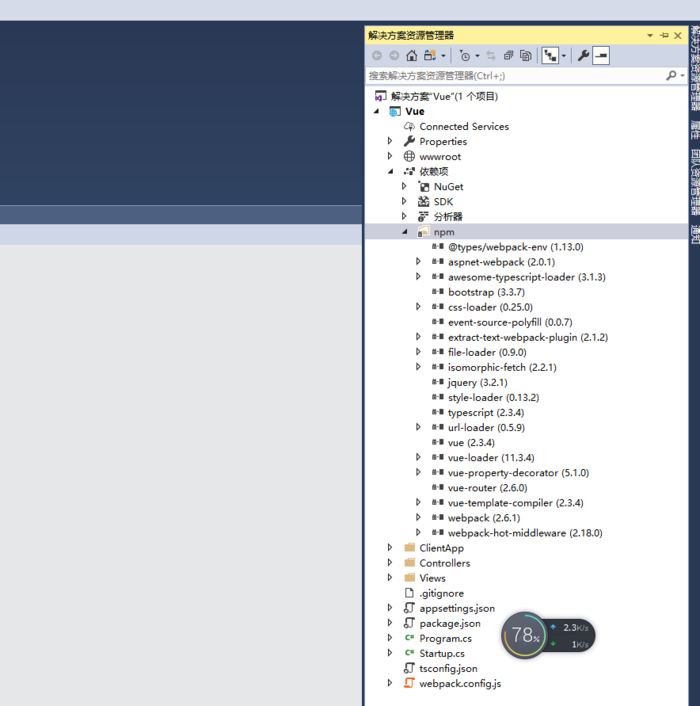Select the solution 'Vue' root icon
This screenshot has width=700, height=706.
[x=380, y=96]
